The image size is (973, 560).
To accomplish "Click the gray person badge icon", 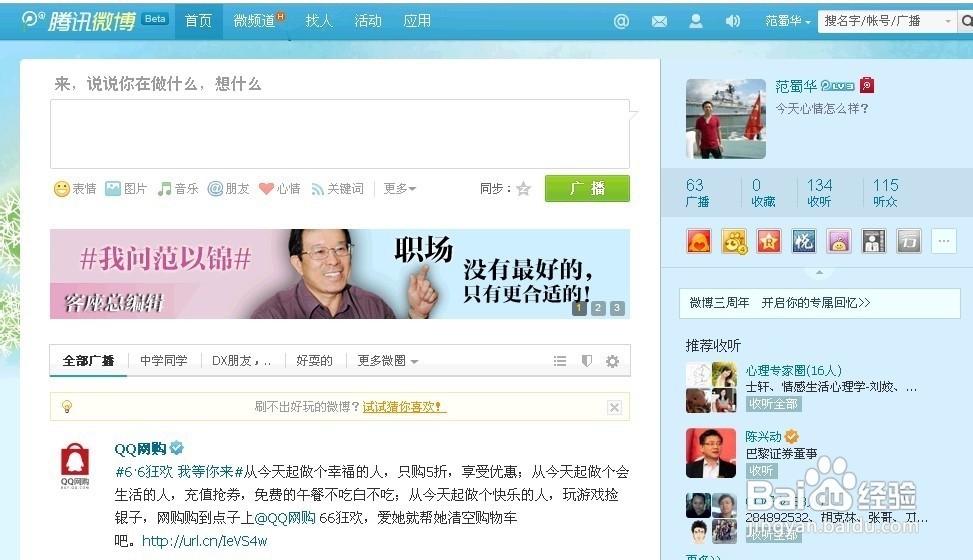I will (x=874, y=241).
